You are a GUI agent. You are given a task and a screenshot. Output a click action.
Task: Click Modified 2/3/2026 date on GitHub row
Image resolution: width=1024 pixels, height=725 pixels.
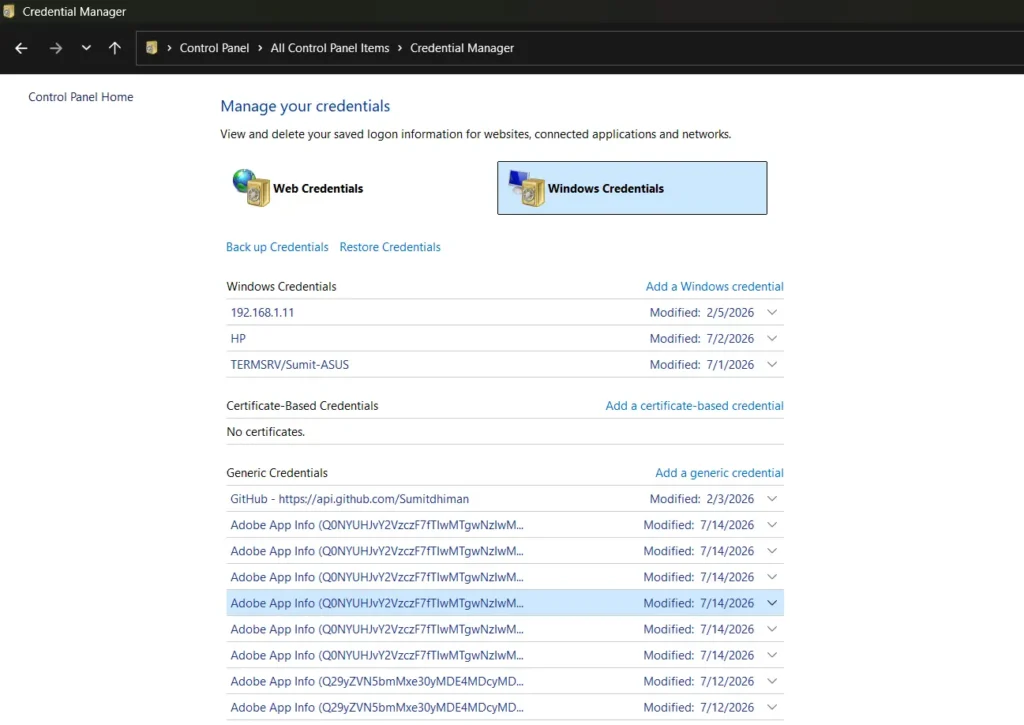pyautogui.click(x=701, y=498)
